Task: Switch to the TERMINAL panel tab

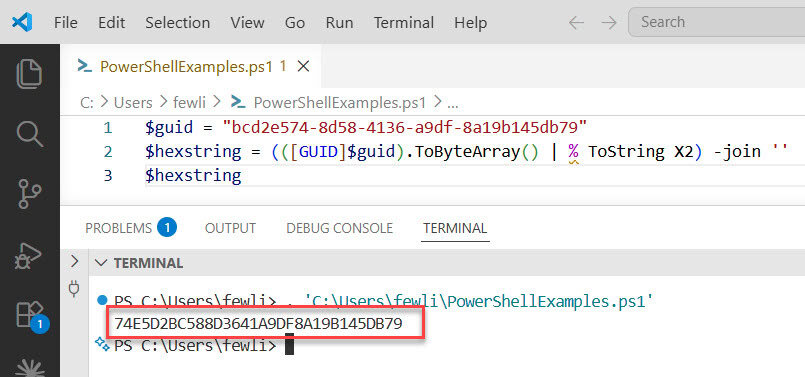Action: 455,228
